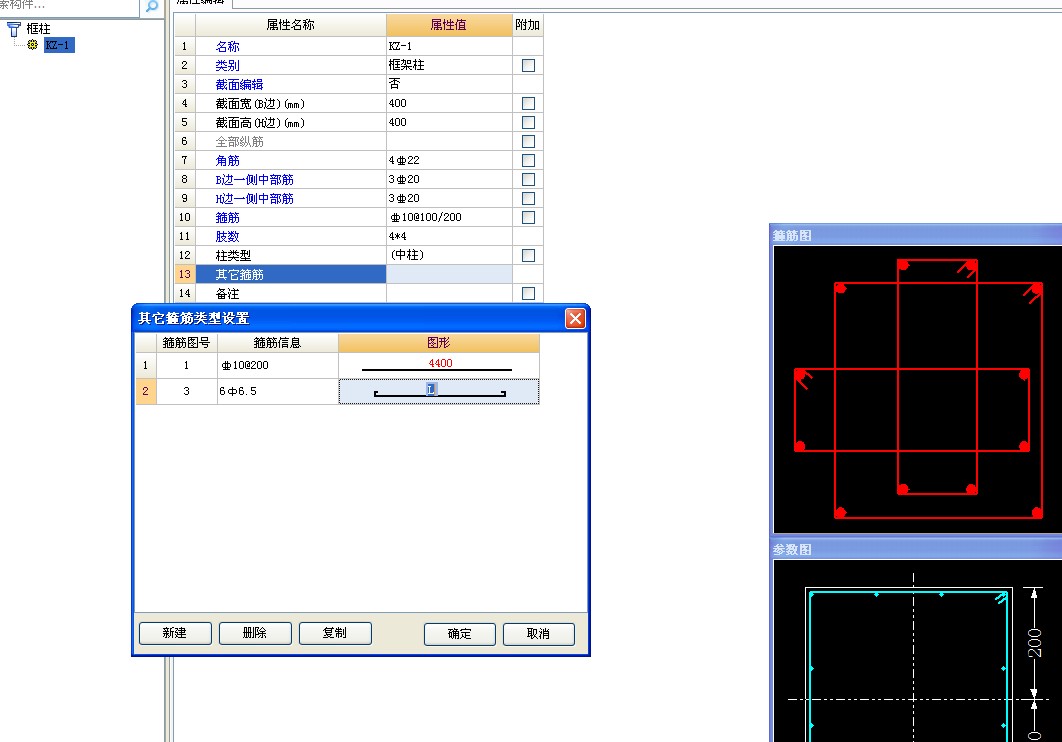Confirm with the 确定 button

459,634
